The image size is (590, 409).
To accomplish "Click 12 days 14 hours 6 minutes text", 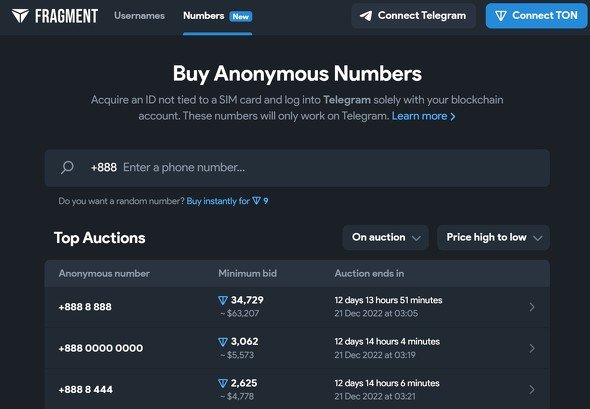I will coord(387,383).
